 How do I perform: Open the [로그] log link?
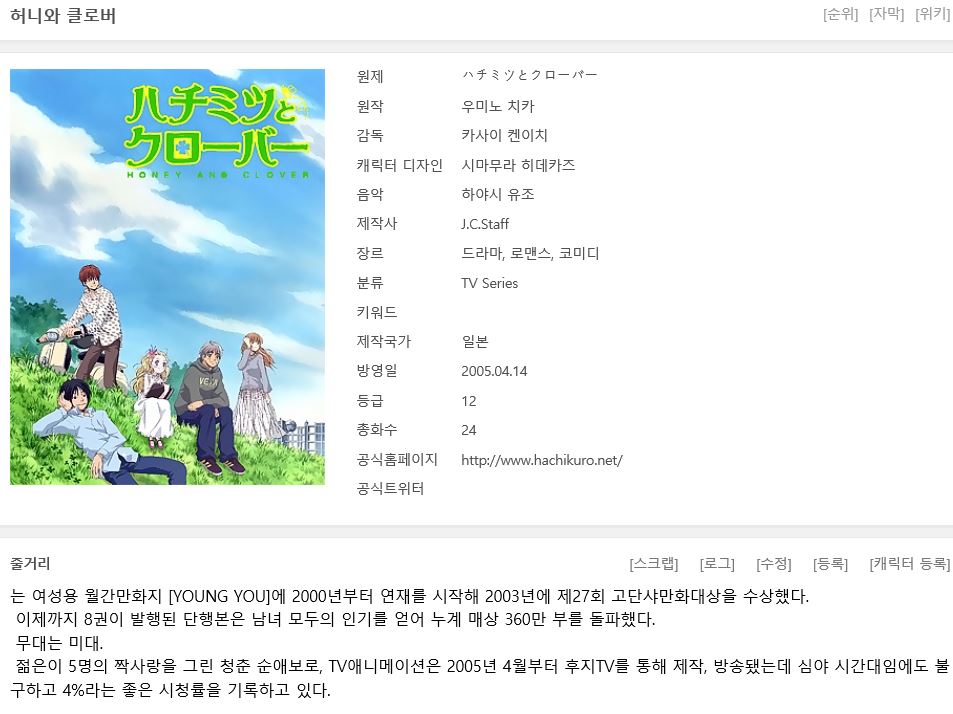[717, 564]
